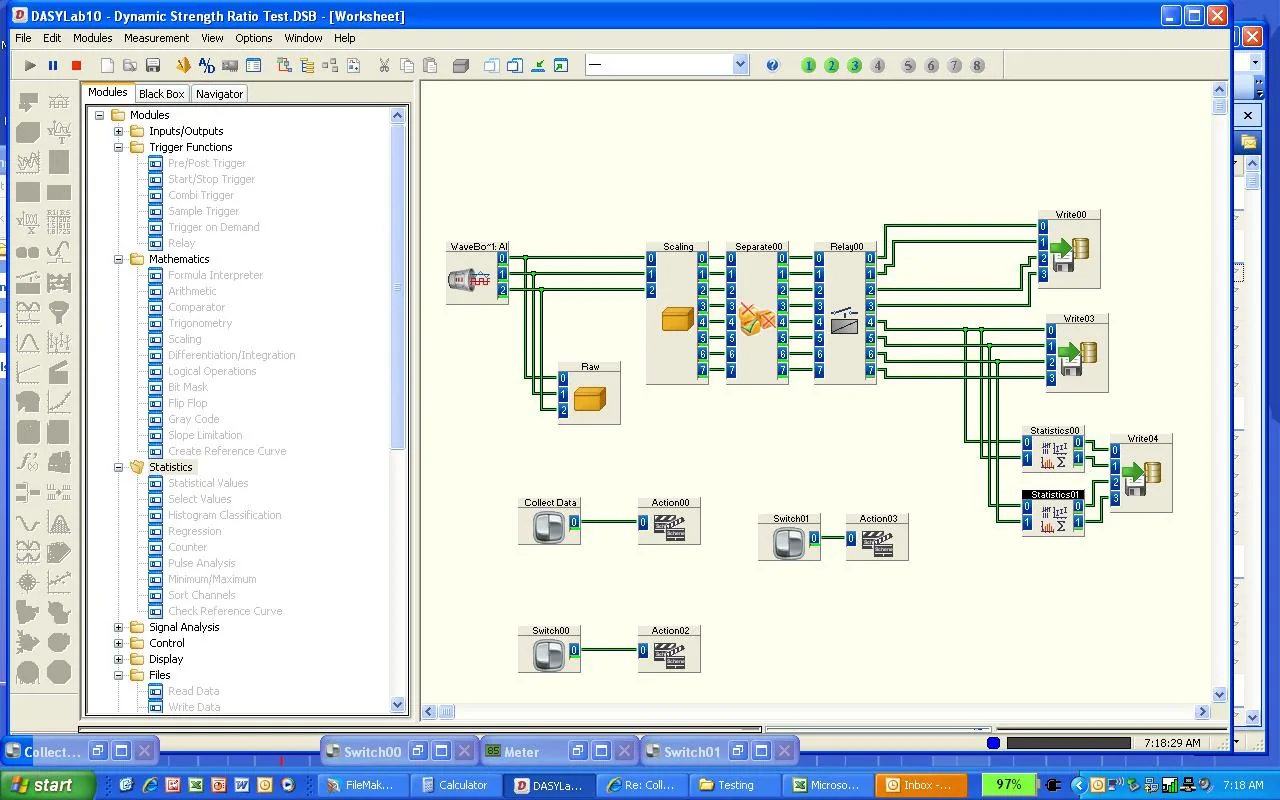Expand the Inputs/Outputs folder
The height and width of the screenshot is (800, 1280).
(x=119, y=131)
